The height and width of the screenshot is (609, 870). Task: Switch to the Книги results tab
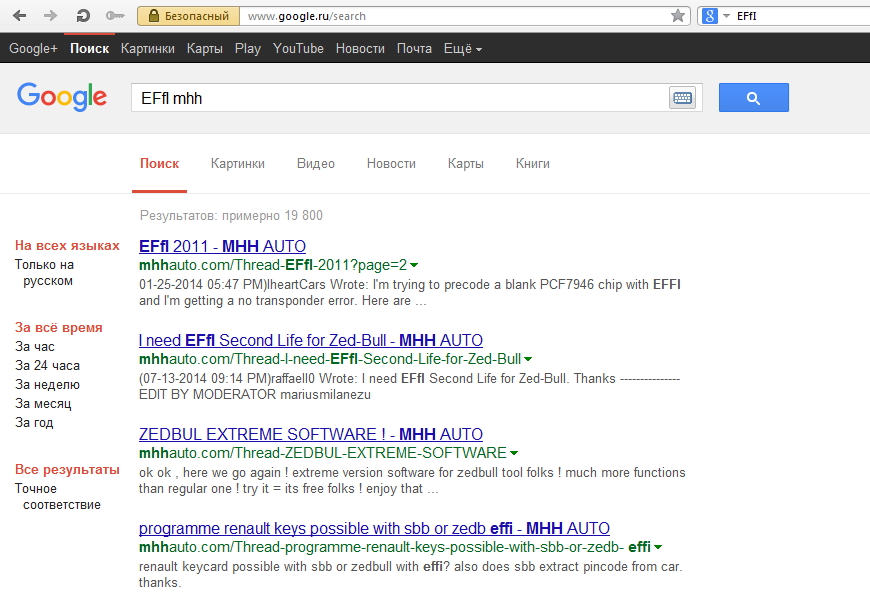click(x=533, y=164)
